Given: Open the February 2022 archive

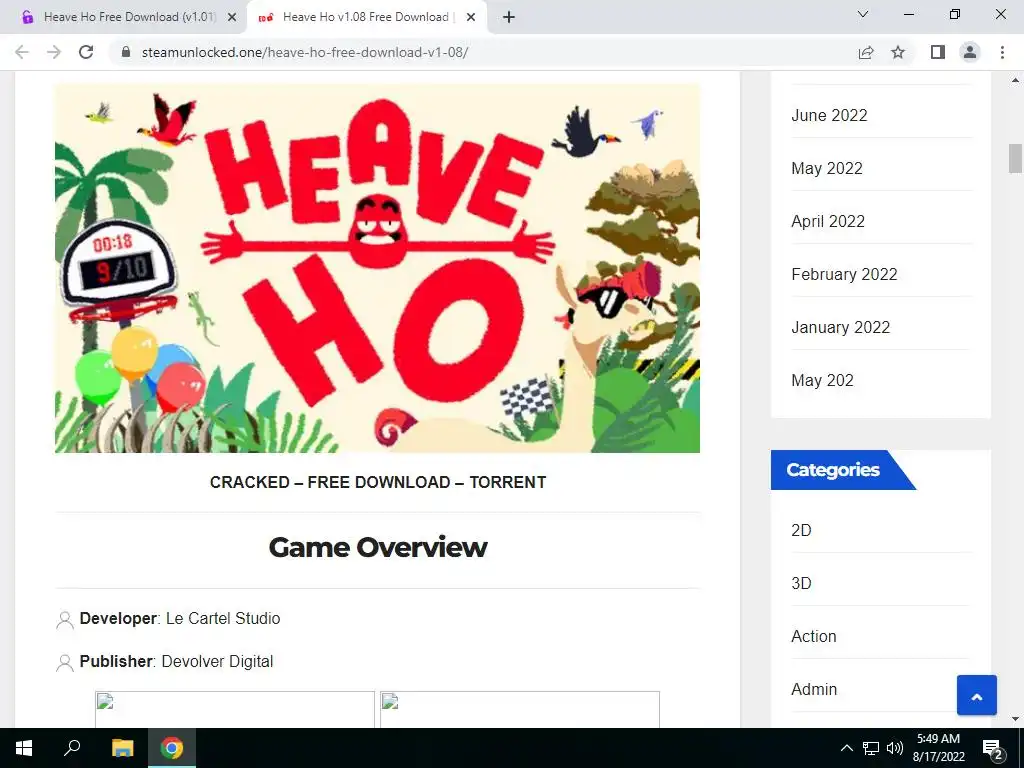Looking at the screenshot, I should [x=844, y=274].
